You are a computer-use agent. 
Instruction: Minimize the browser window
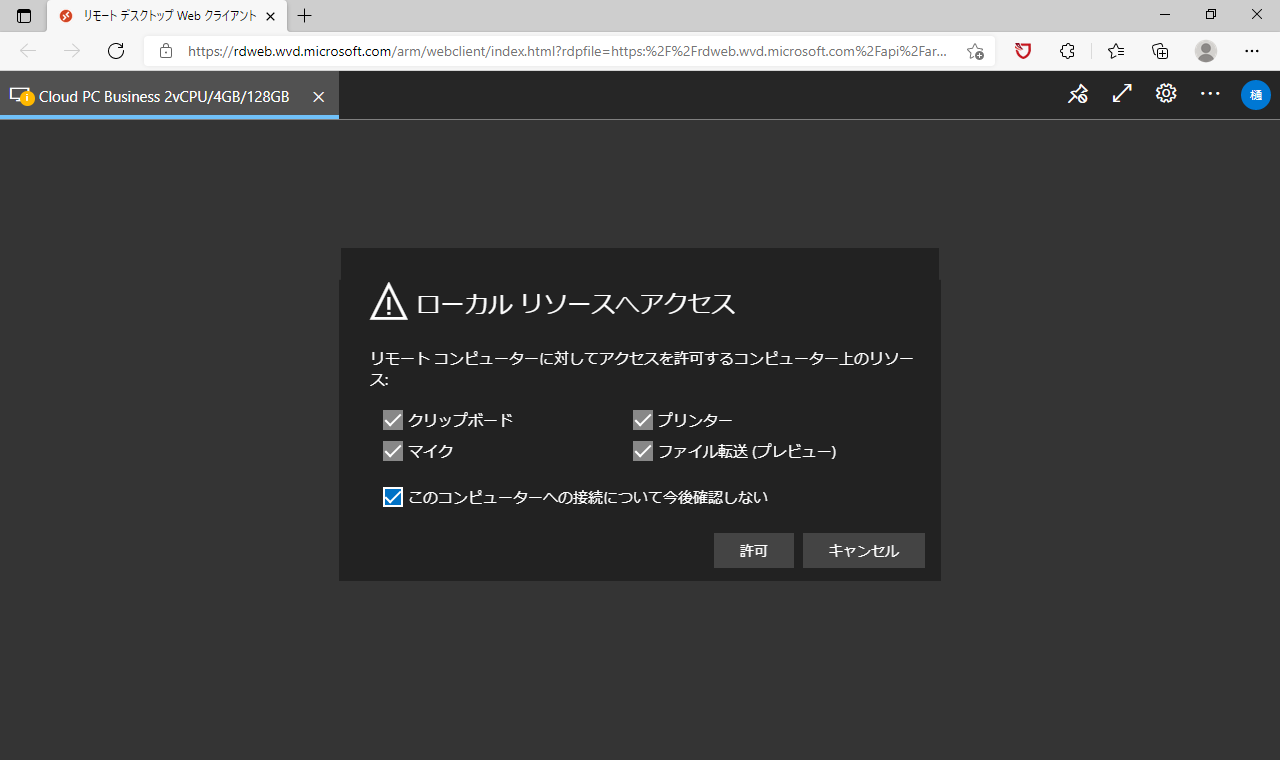tap(1164, 15)
